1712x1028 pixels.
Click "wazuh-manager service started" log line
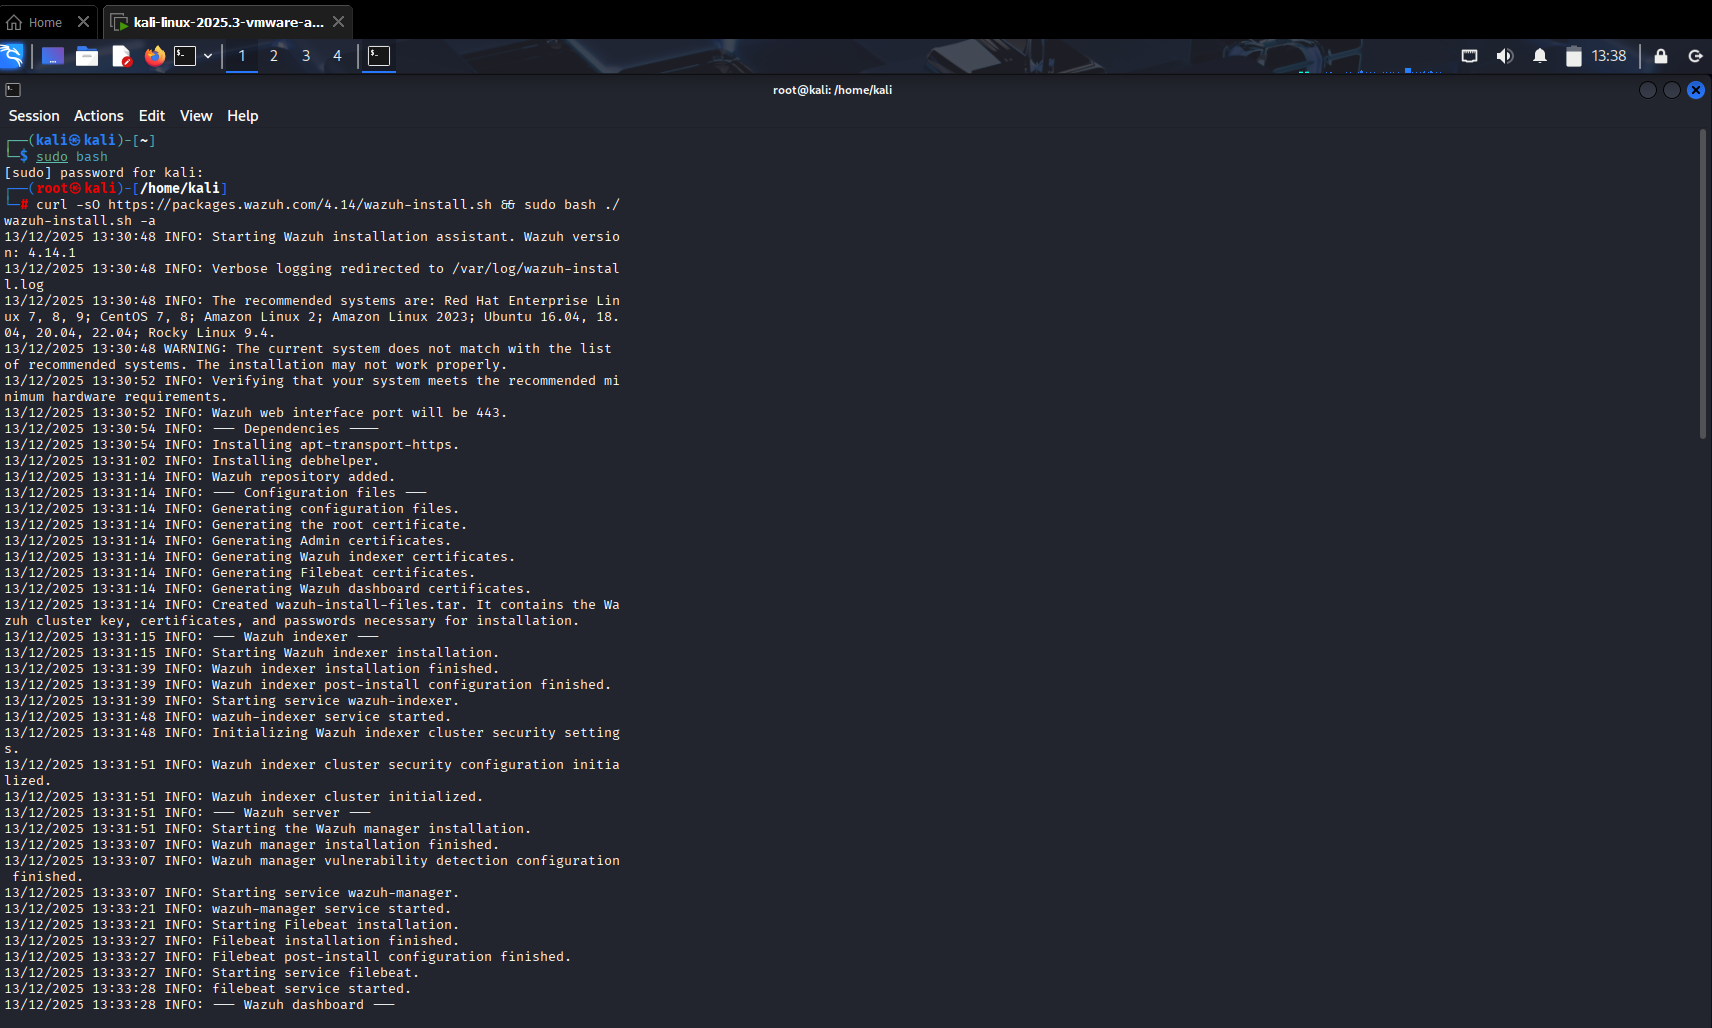[x=228, y=909]
